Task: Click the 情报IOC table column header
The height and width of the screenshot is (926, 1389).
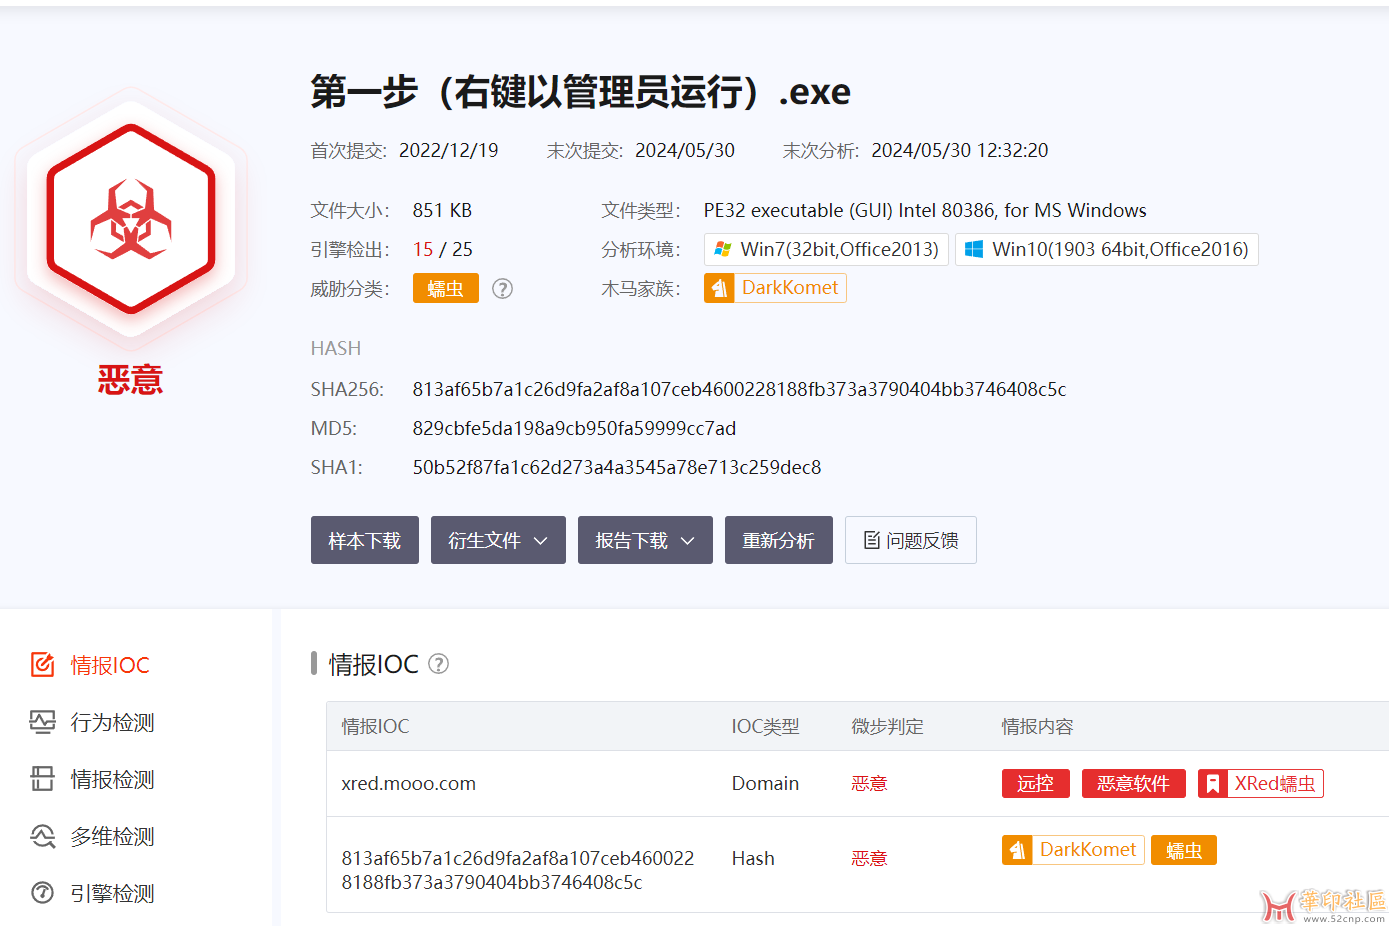Action: coord(375,726)
